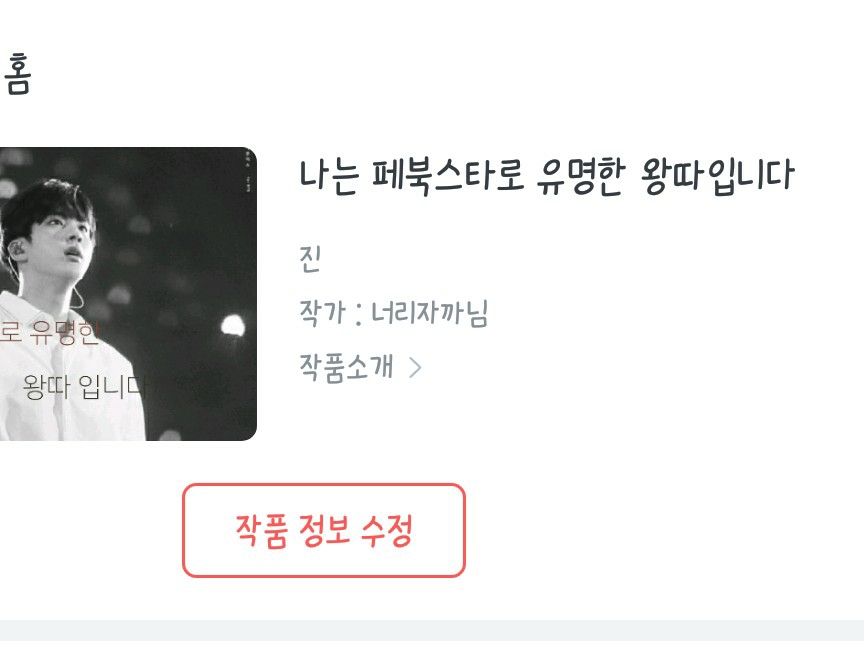
Task: Select the 홈 header tab
Action: coord(16,74)
